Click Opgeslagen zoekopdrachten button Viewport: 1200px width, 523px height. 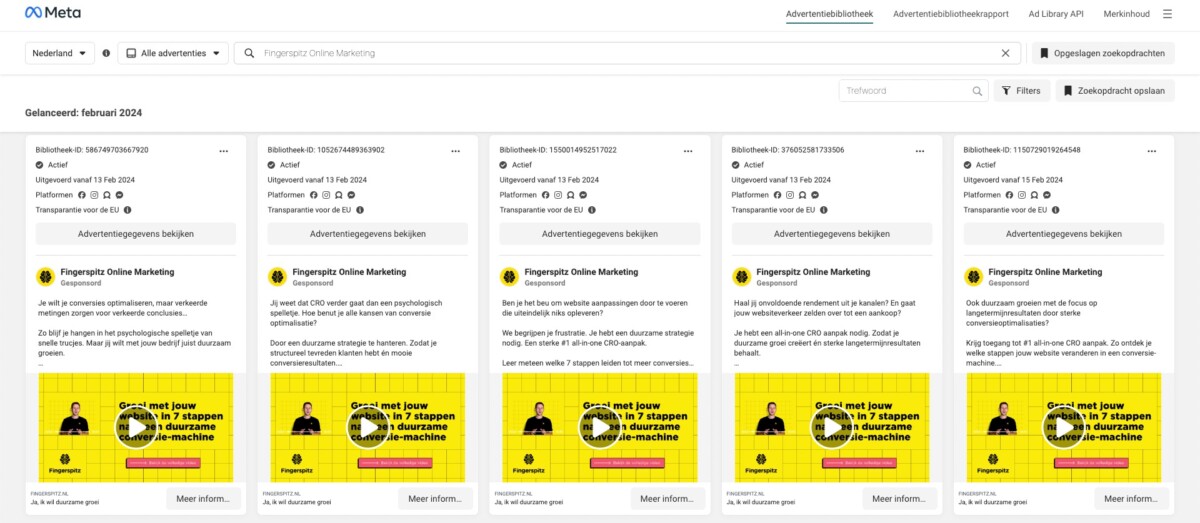click(1103, 53)
